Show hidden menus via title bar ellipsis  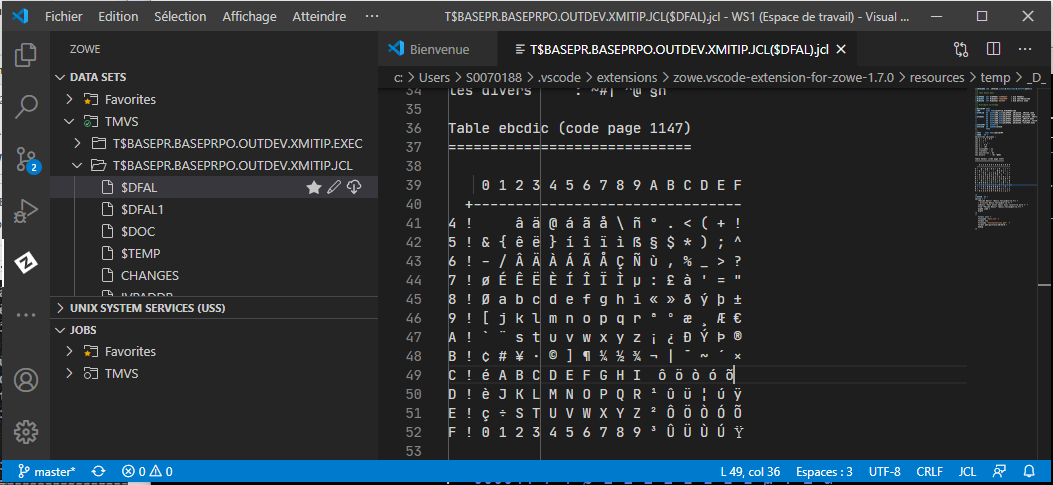[371, 16]
